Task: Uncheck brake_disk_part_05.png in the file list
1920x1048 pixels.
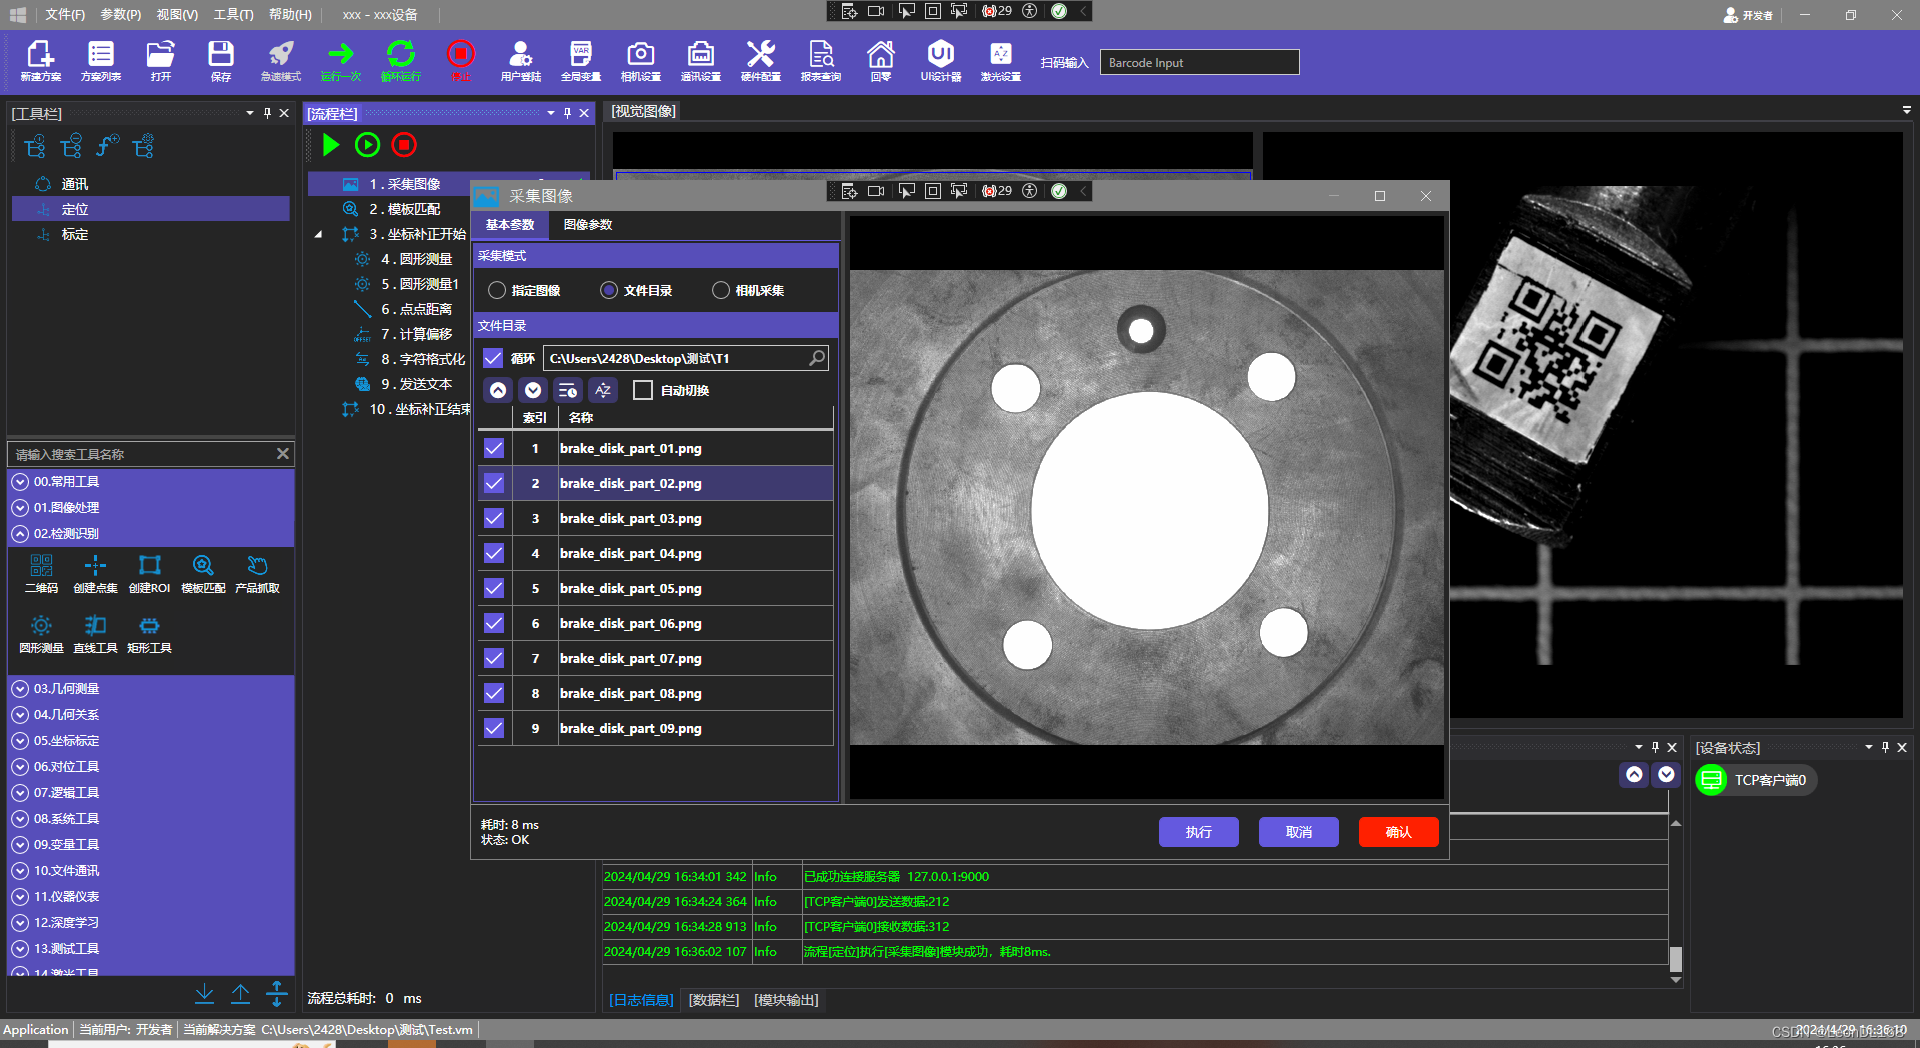Action: 493,588
